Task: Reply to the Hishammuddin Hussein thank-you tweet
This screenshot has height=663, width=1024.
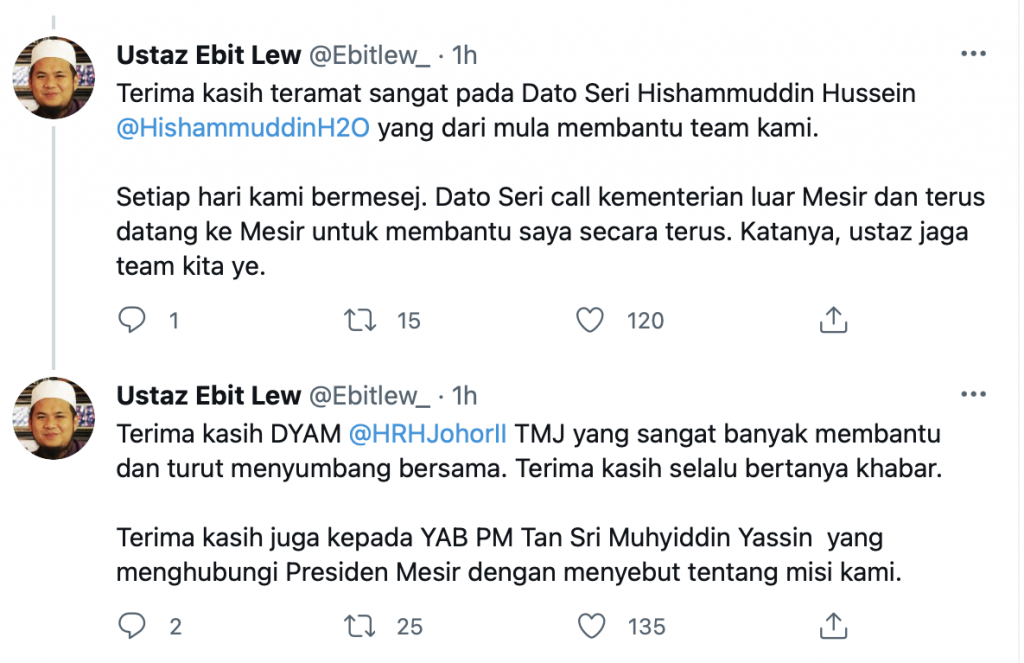Action: tap(132, 320)
